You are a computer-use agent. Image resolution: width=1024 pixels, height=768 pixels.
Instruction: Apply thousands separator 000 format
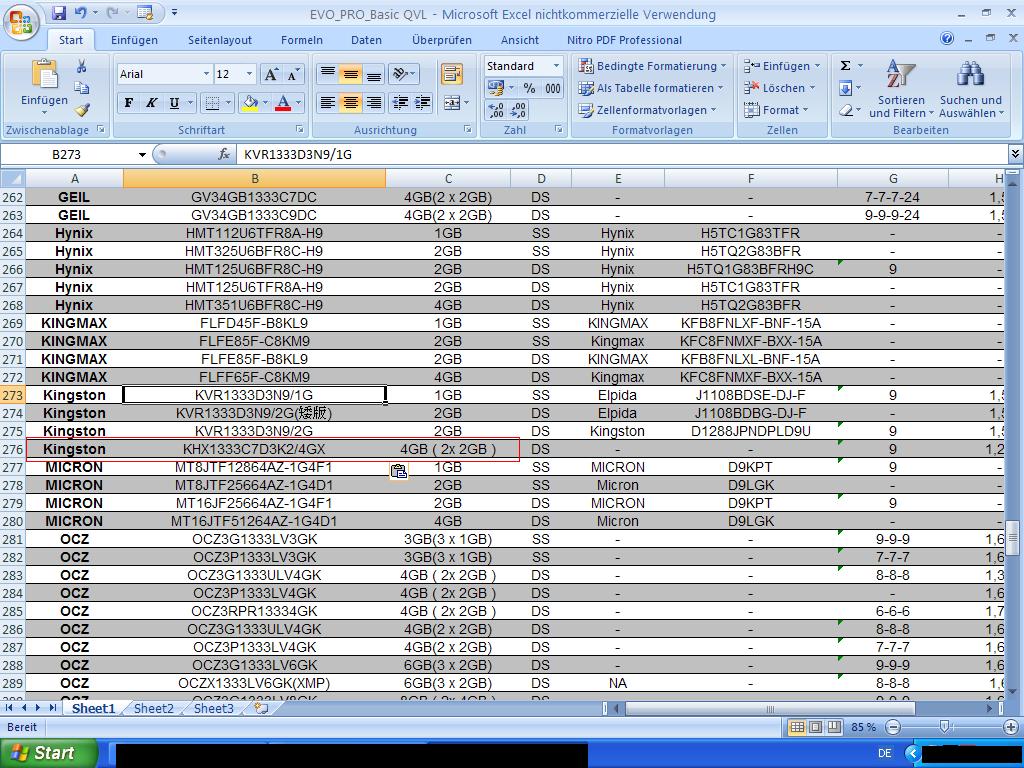[552, 88]
